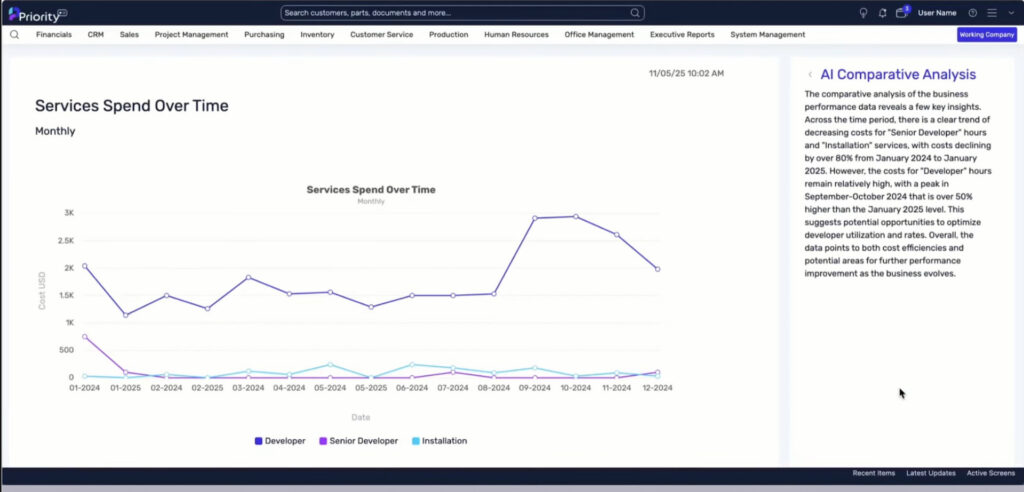
Task: Click the Working Company button
Action: 987,35
